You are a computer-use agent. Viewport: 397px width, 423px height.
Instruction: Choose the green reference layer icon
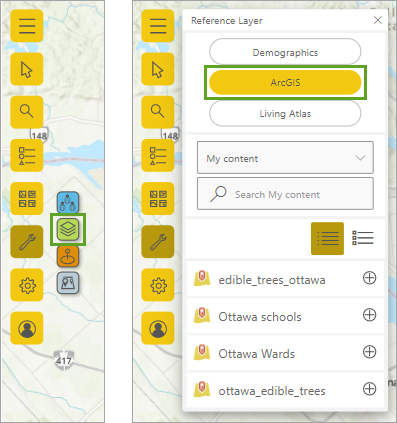click(x=68, y=229)
